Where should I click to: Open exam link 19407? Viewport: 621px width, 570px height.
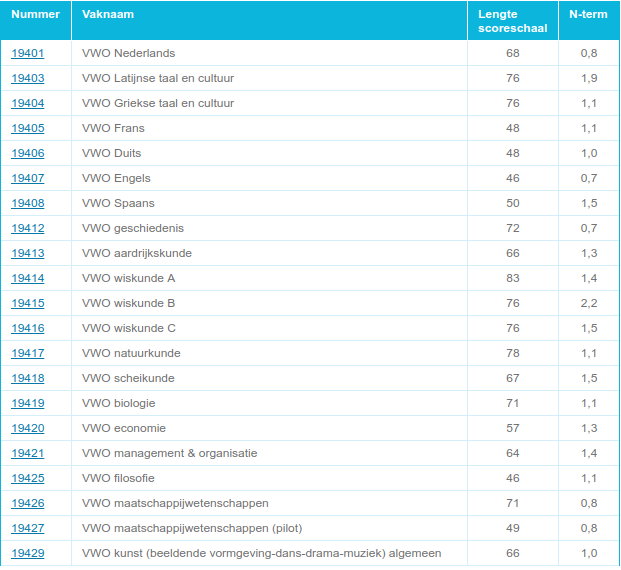[28, 178]
